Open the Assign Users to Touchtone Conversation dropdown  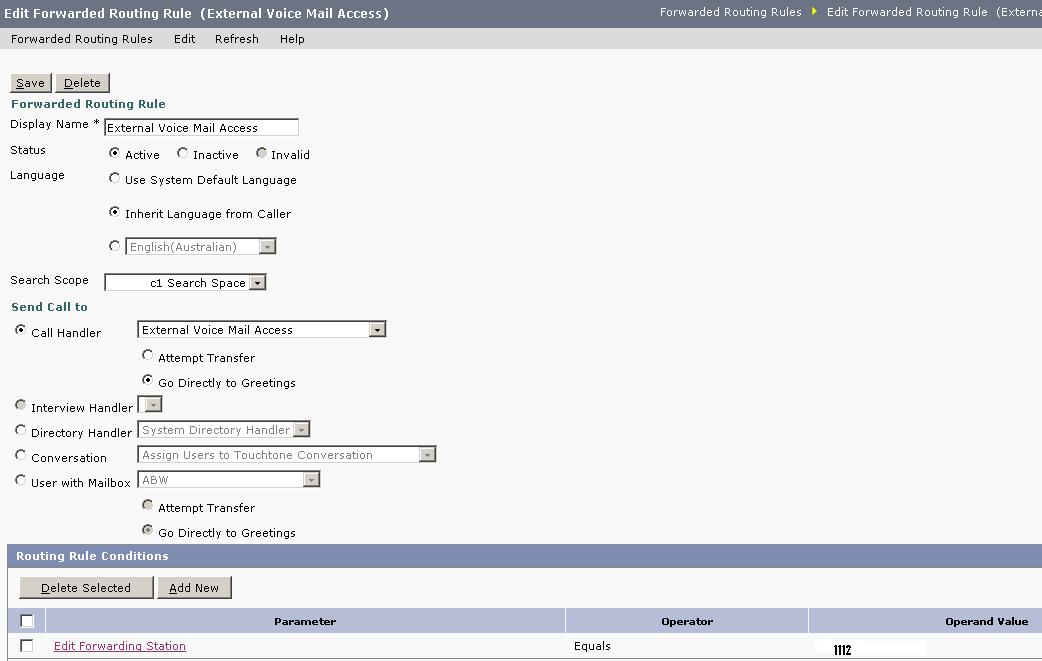[x=286, y=454]
